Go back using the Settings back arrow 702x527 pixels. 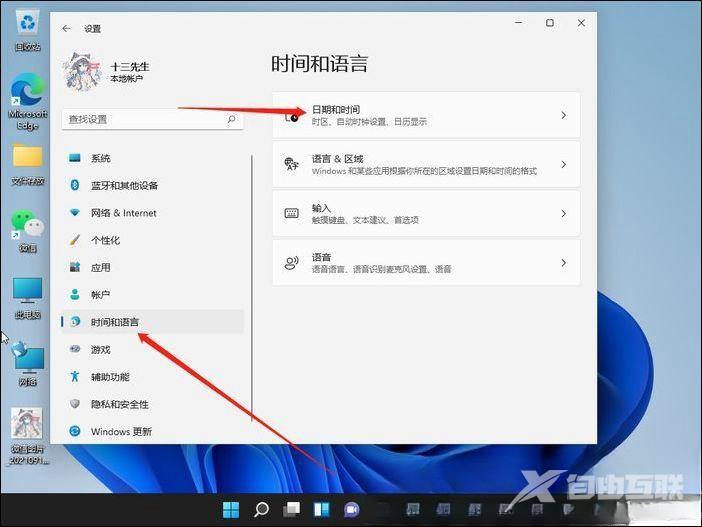[66, 29]
